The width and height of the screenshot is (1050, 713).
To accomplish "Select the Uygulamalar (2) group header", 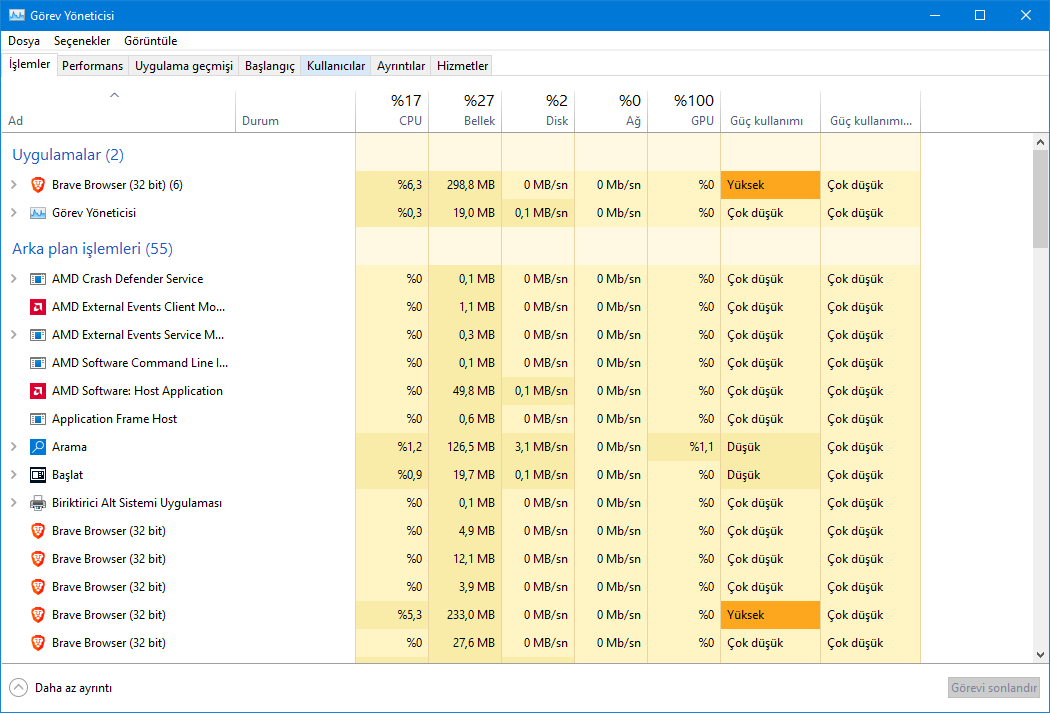I will 68,155.
